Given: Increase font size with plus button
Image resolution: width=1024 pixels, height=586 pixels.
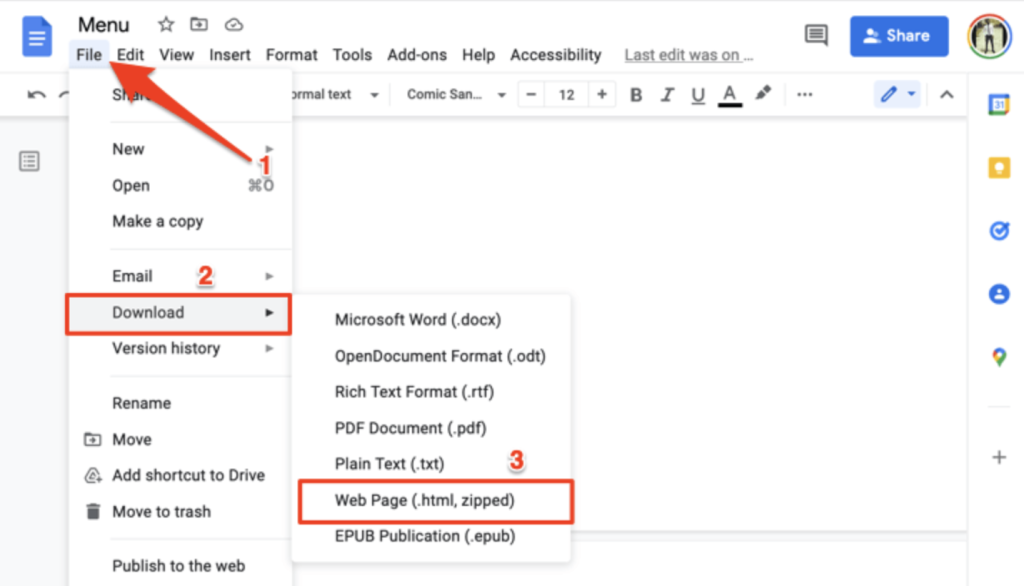Looking at the screenshot, I should (601, 95).
